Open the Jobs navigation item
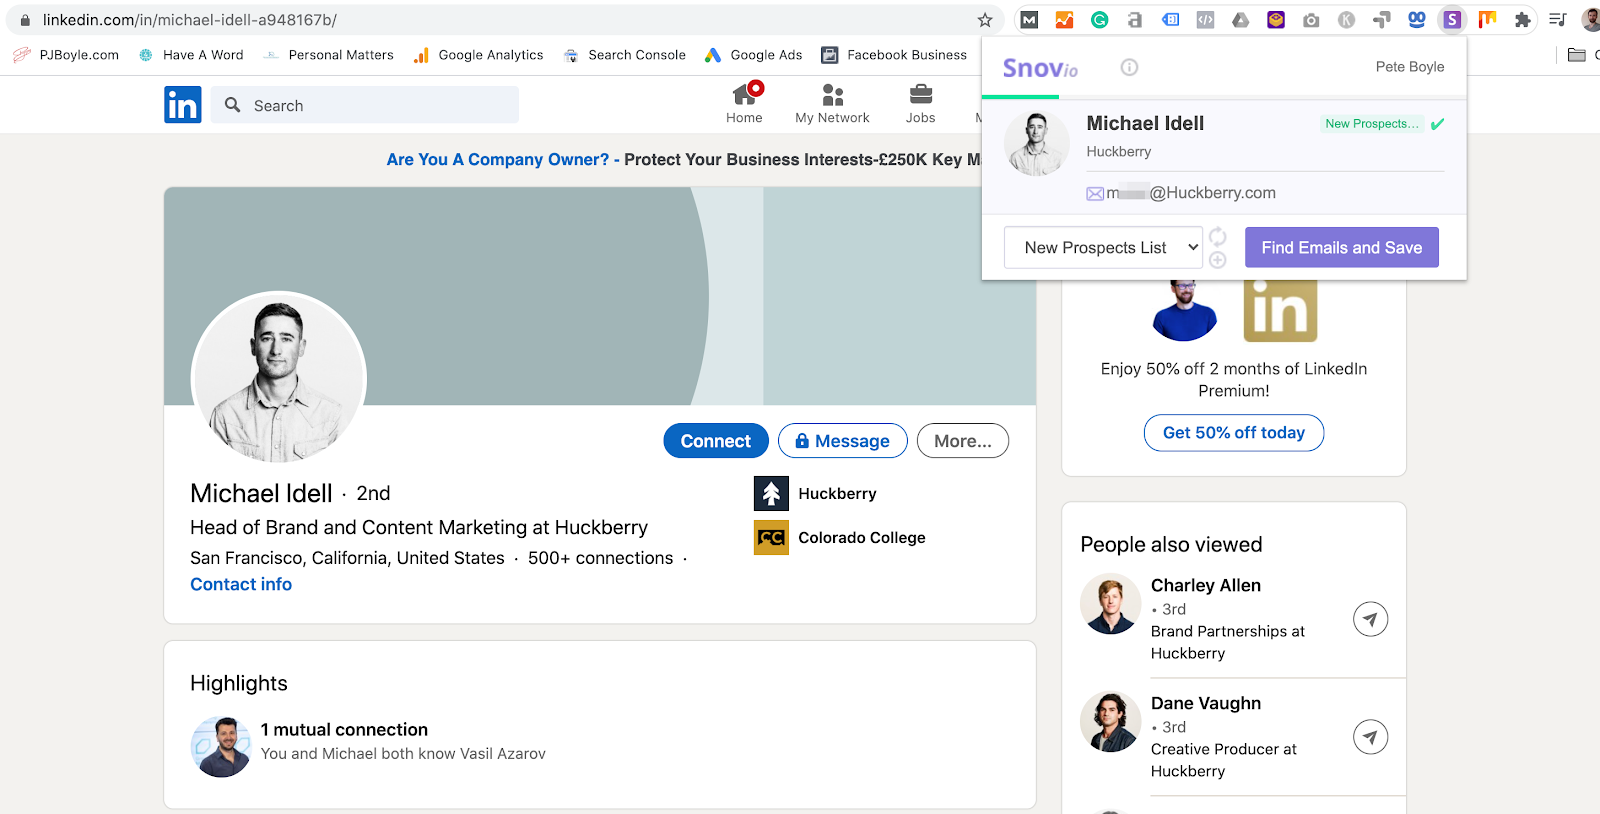Screen dimensions: 1600x814 click(x=920, y=104)
